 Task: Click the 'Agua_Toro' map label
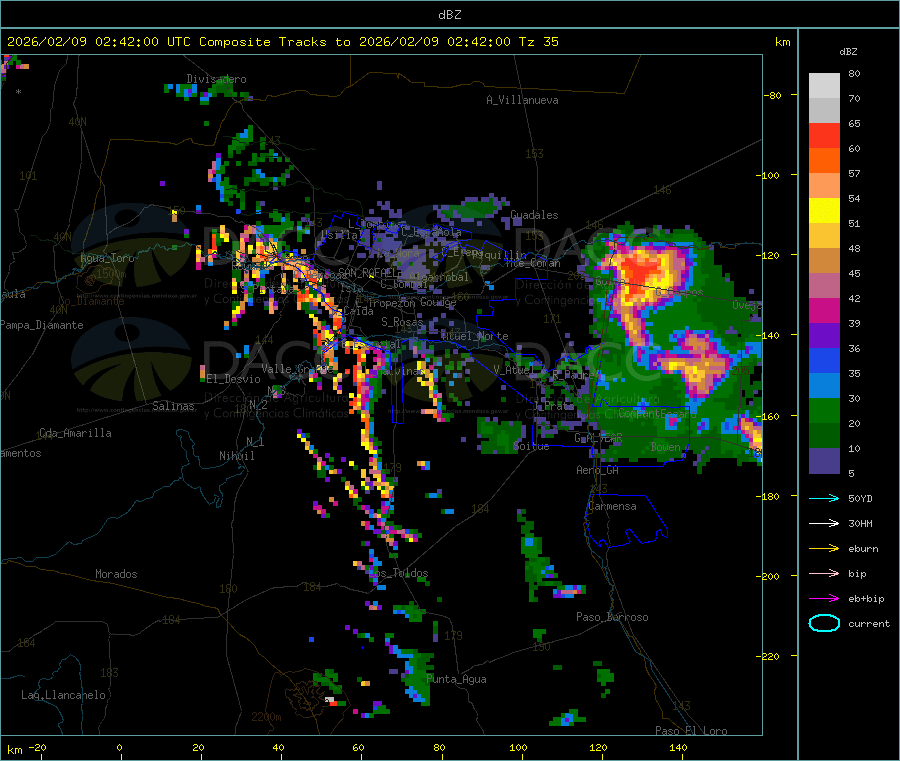(107, 258)
